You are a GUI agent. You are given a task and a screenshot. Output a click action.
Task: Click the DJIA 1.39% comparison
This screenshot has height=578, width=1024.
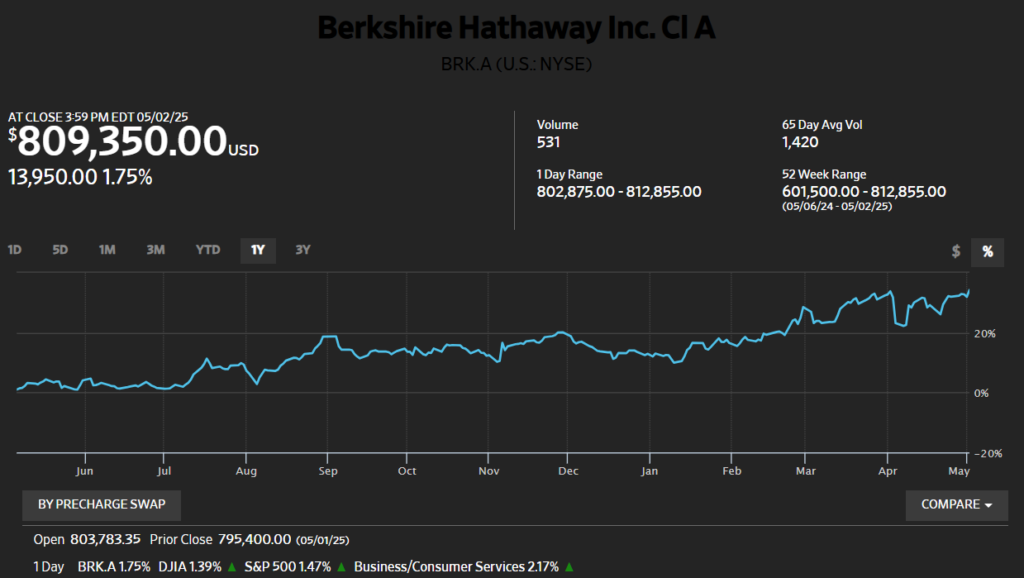189,567
